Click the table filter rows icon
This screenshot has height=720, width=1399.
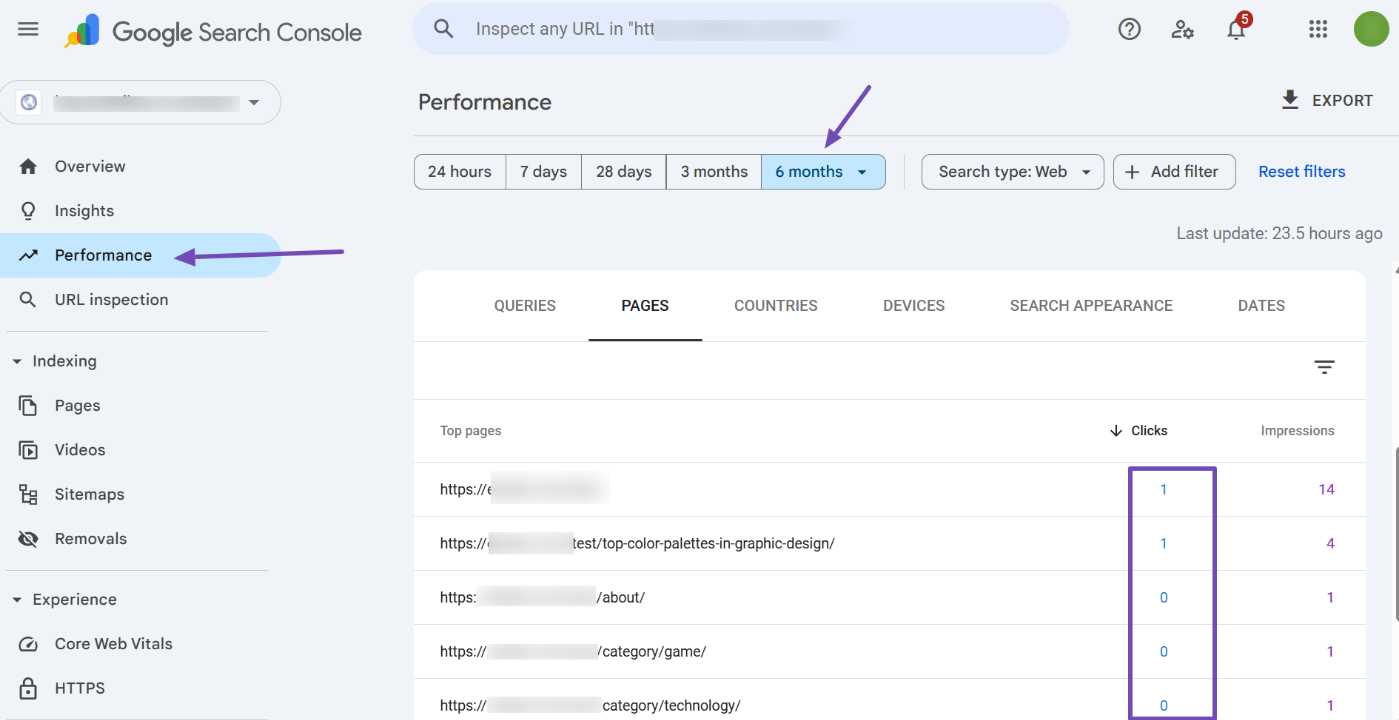point(1324,368)
